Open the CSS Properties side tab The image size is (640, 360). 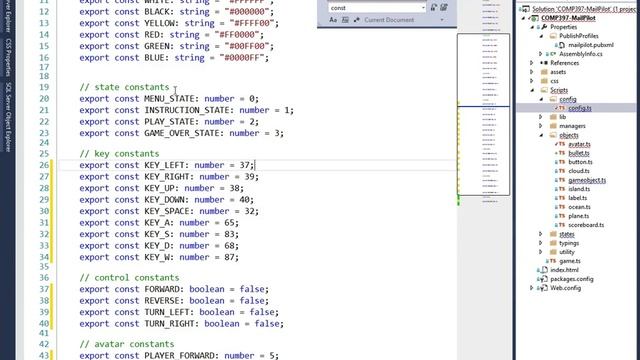[x=8, y=57]
